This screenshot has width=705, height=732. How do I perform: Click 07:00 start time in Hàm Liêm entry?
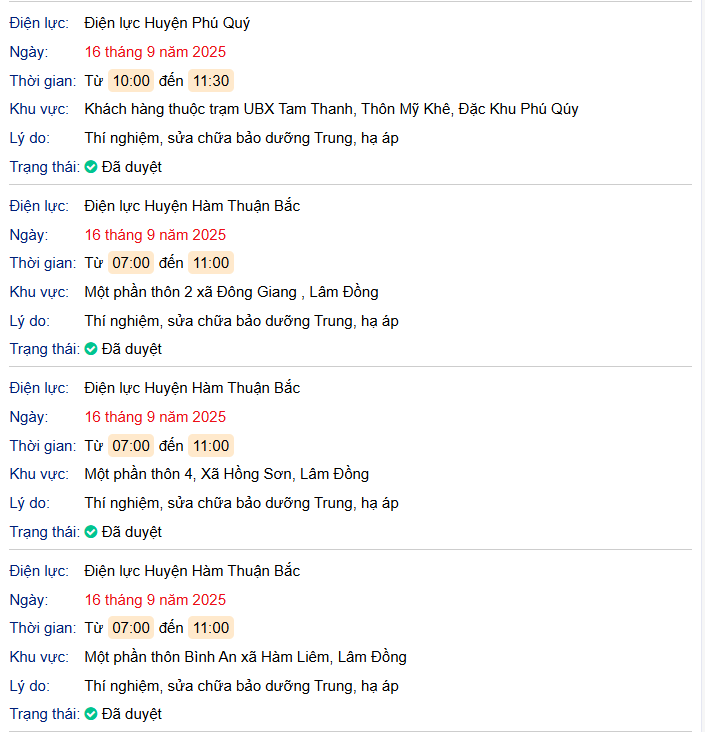tap(131, 628)
